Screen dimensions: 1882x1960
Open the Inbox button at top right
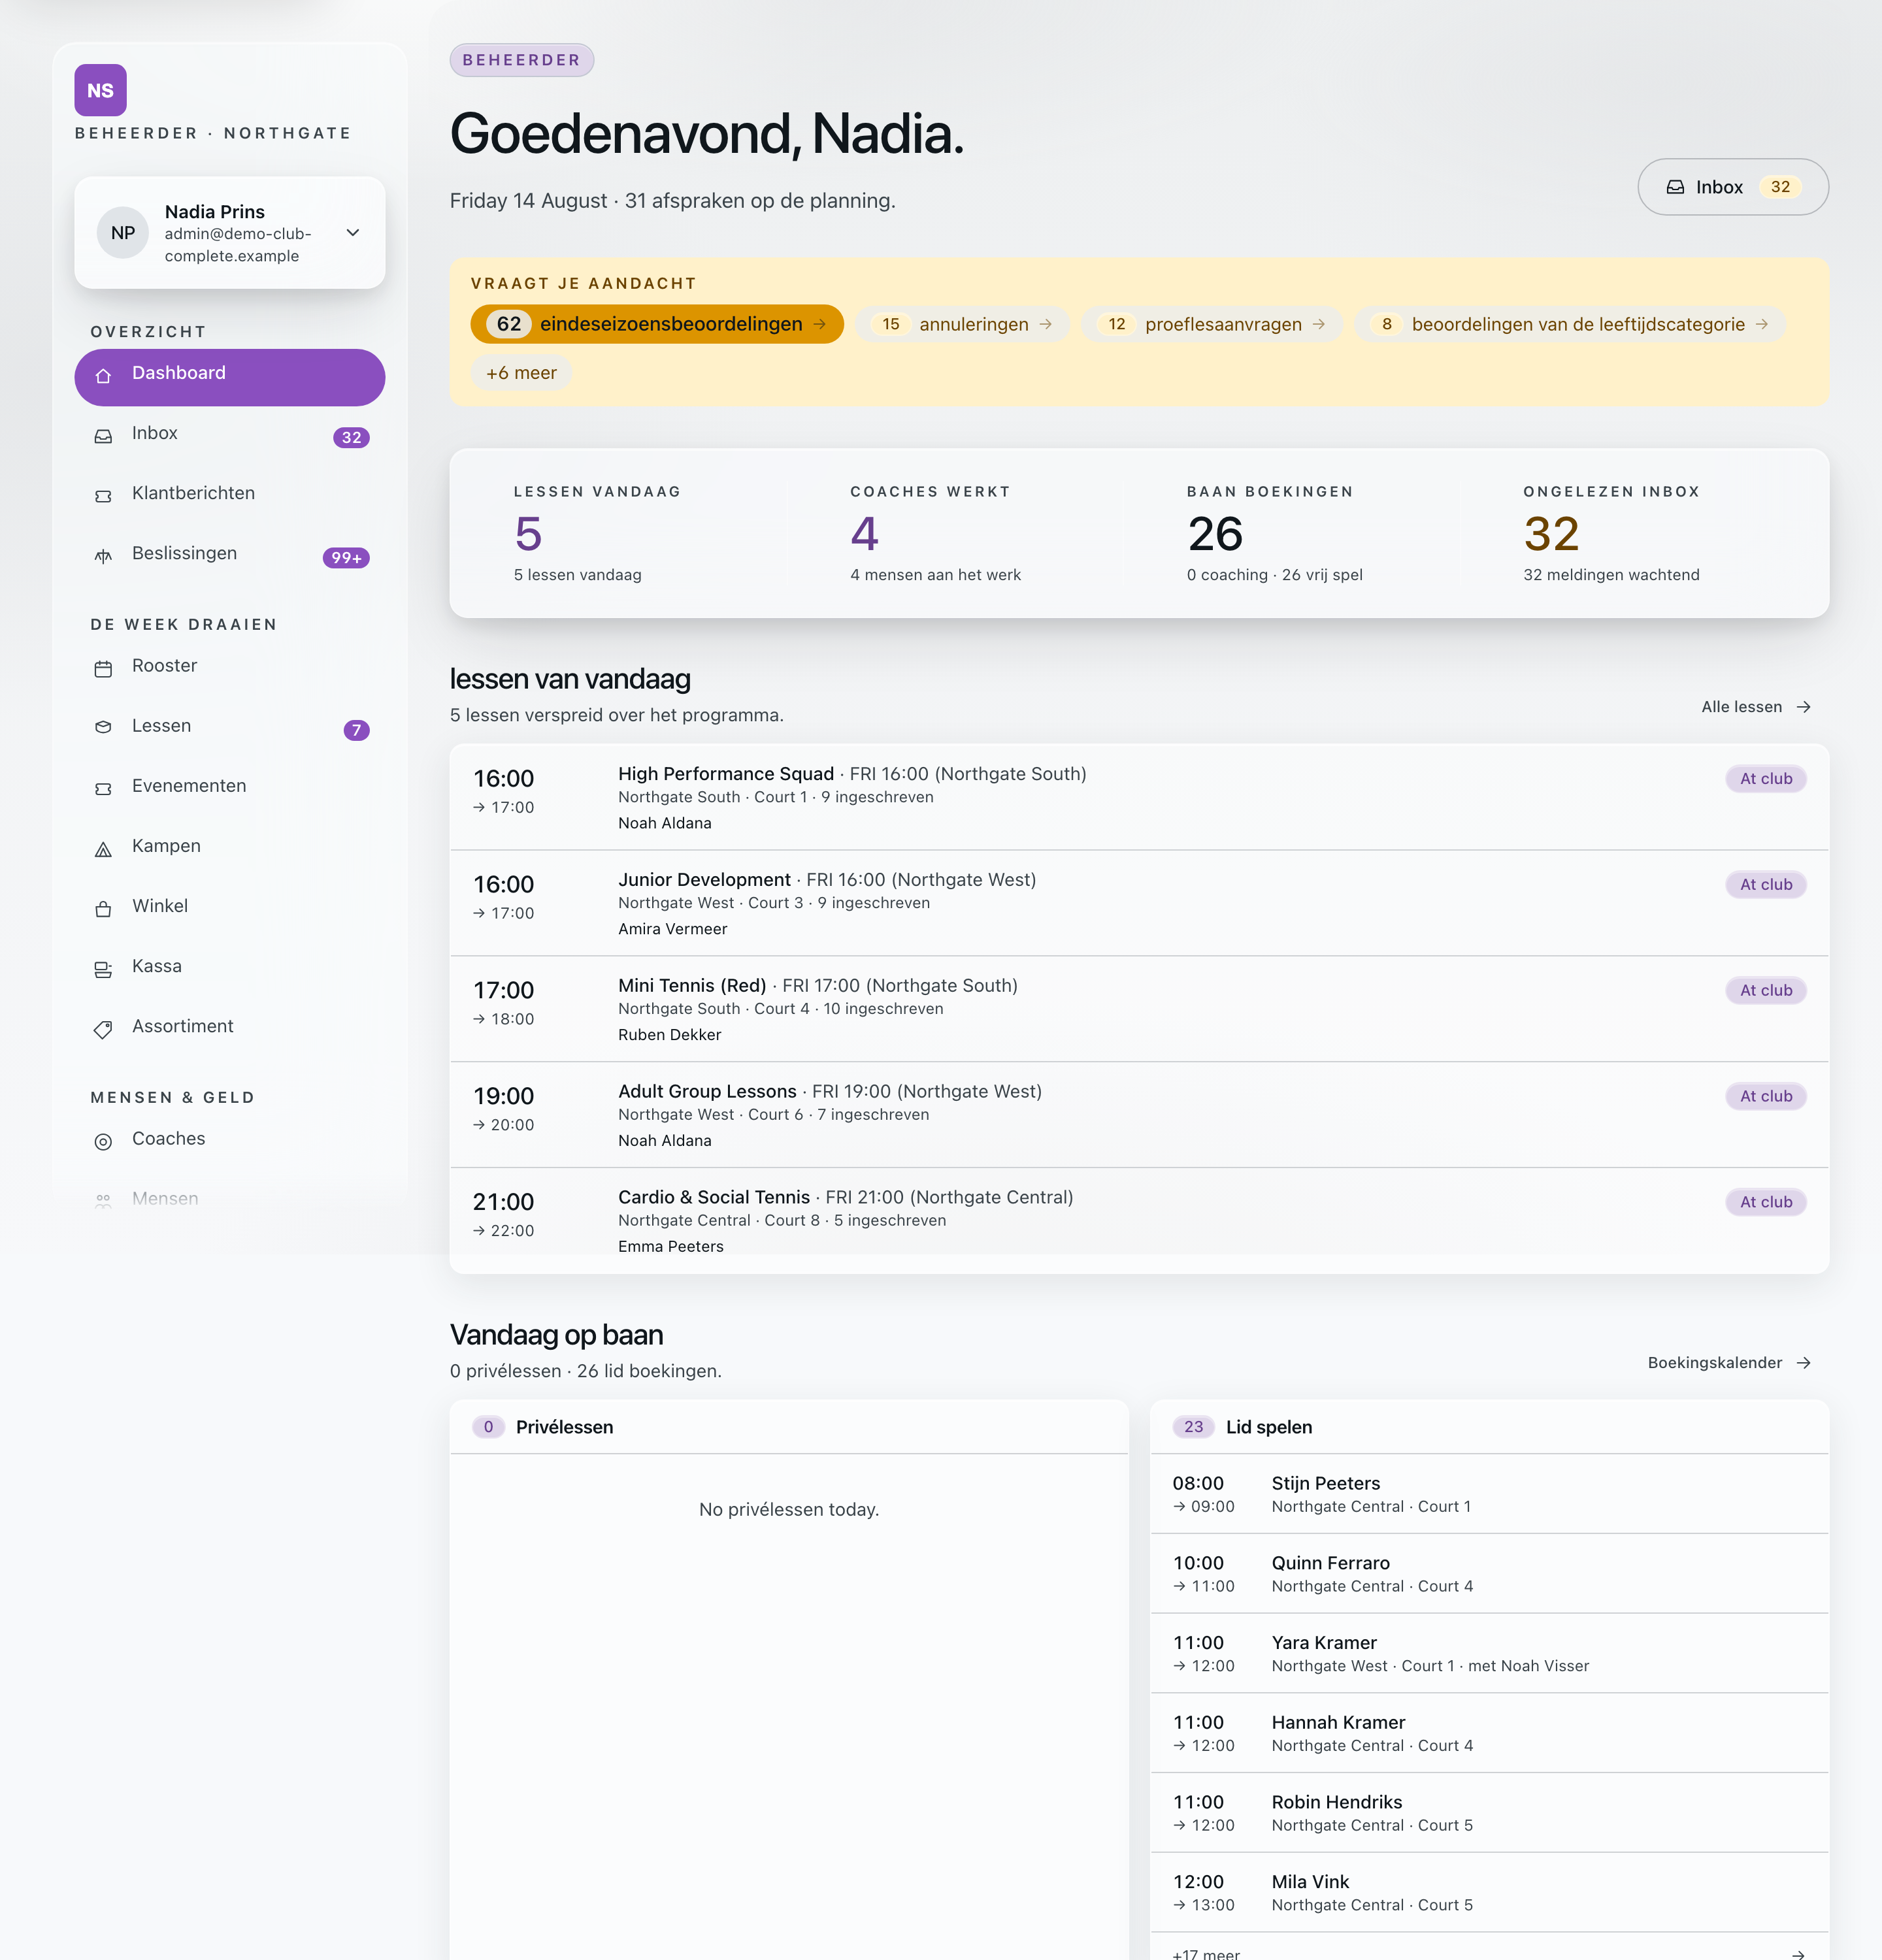point(1733,187)
